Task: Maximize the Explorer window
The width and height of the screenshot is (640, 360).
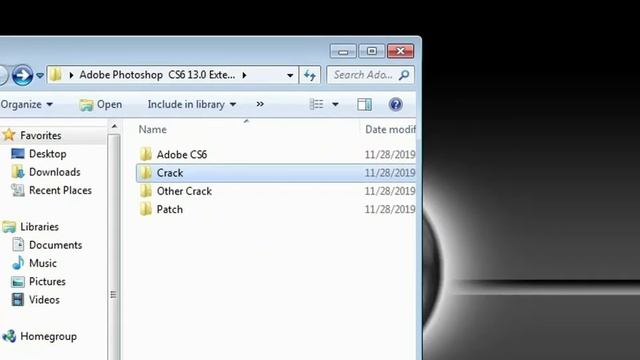Action: coord(372,51)
